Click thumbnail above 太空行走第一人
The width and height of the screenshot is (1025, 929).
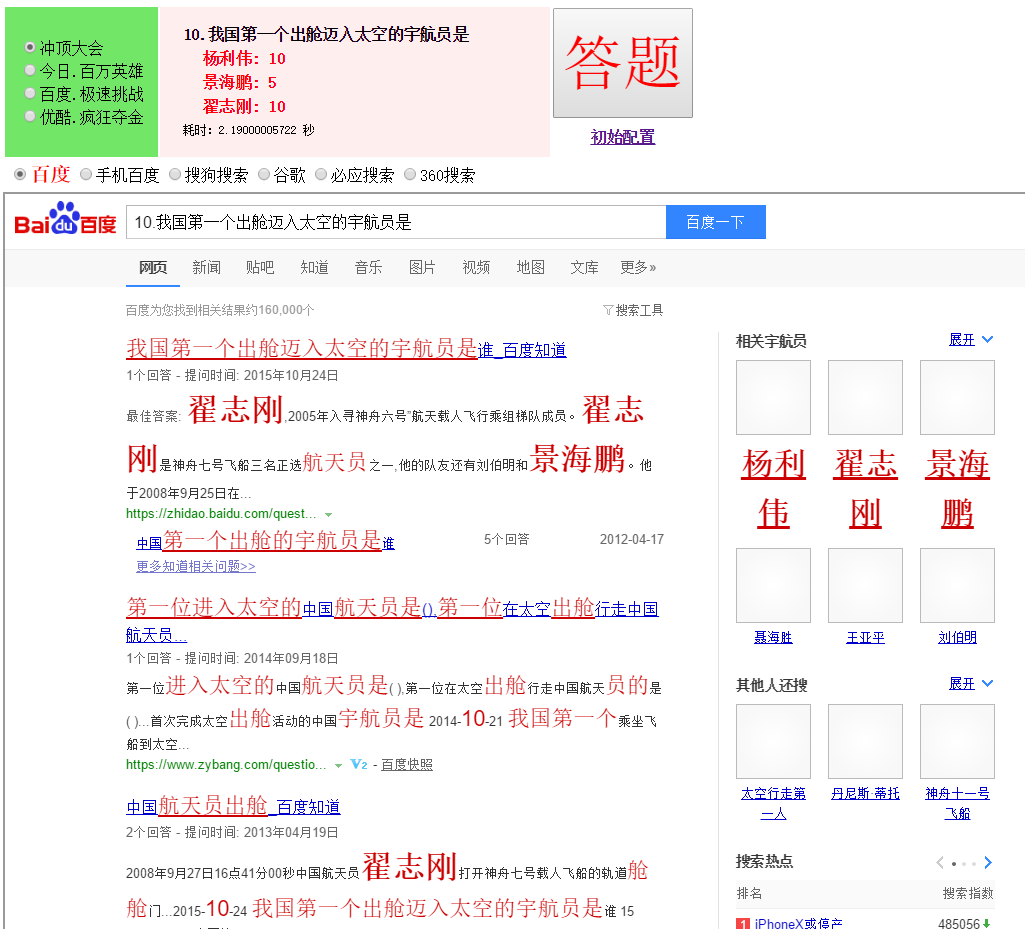point(773,741)
